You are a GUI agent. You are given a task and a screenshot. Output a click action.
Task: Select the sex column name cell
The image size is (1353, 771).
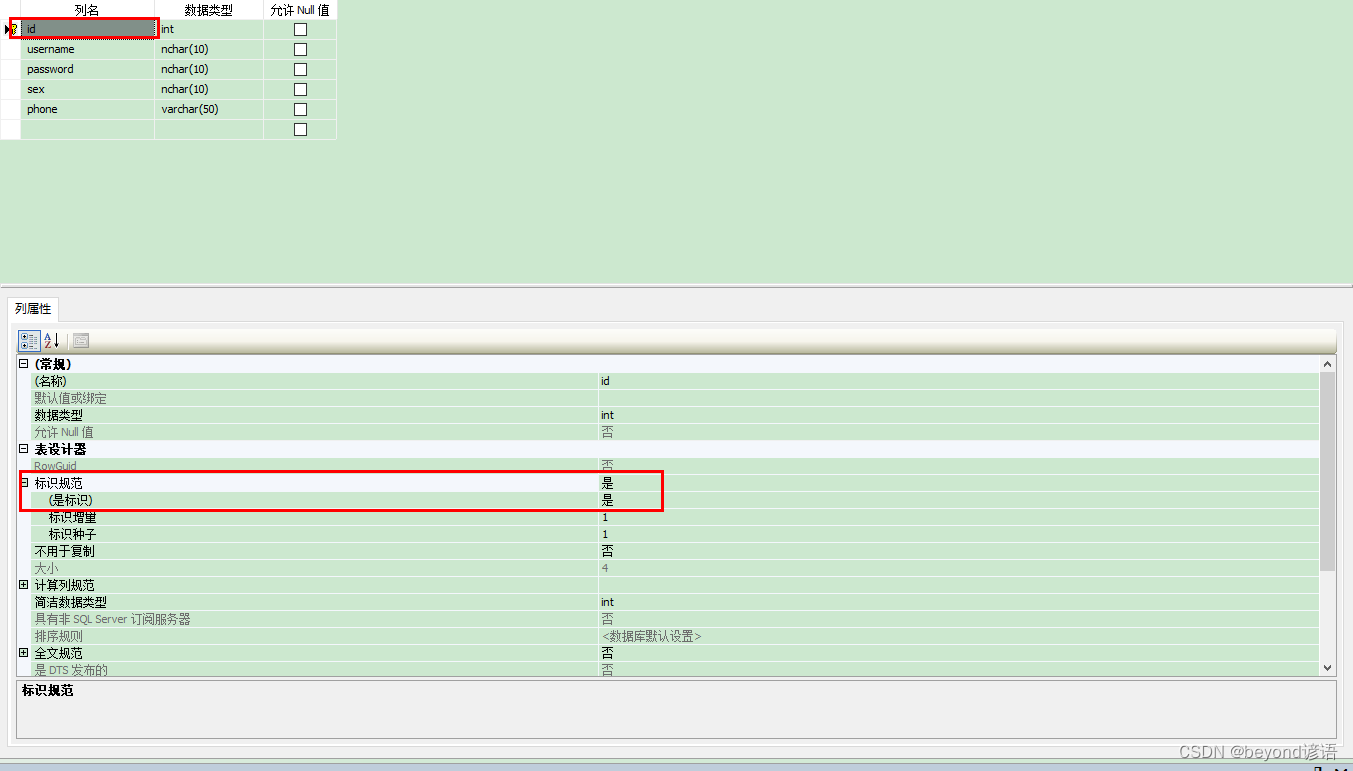87,89
